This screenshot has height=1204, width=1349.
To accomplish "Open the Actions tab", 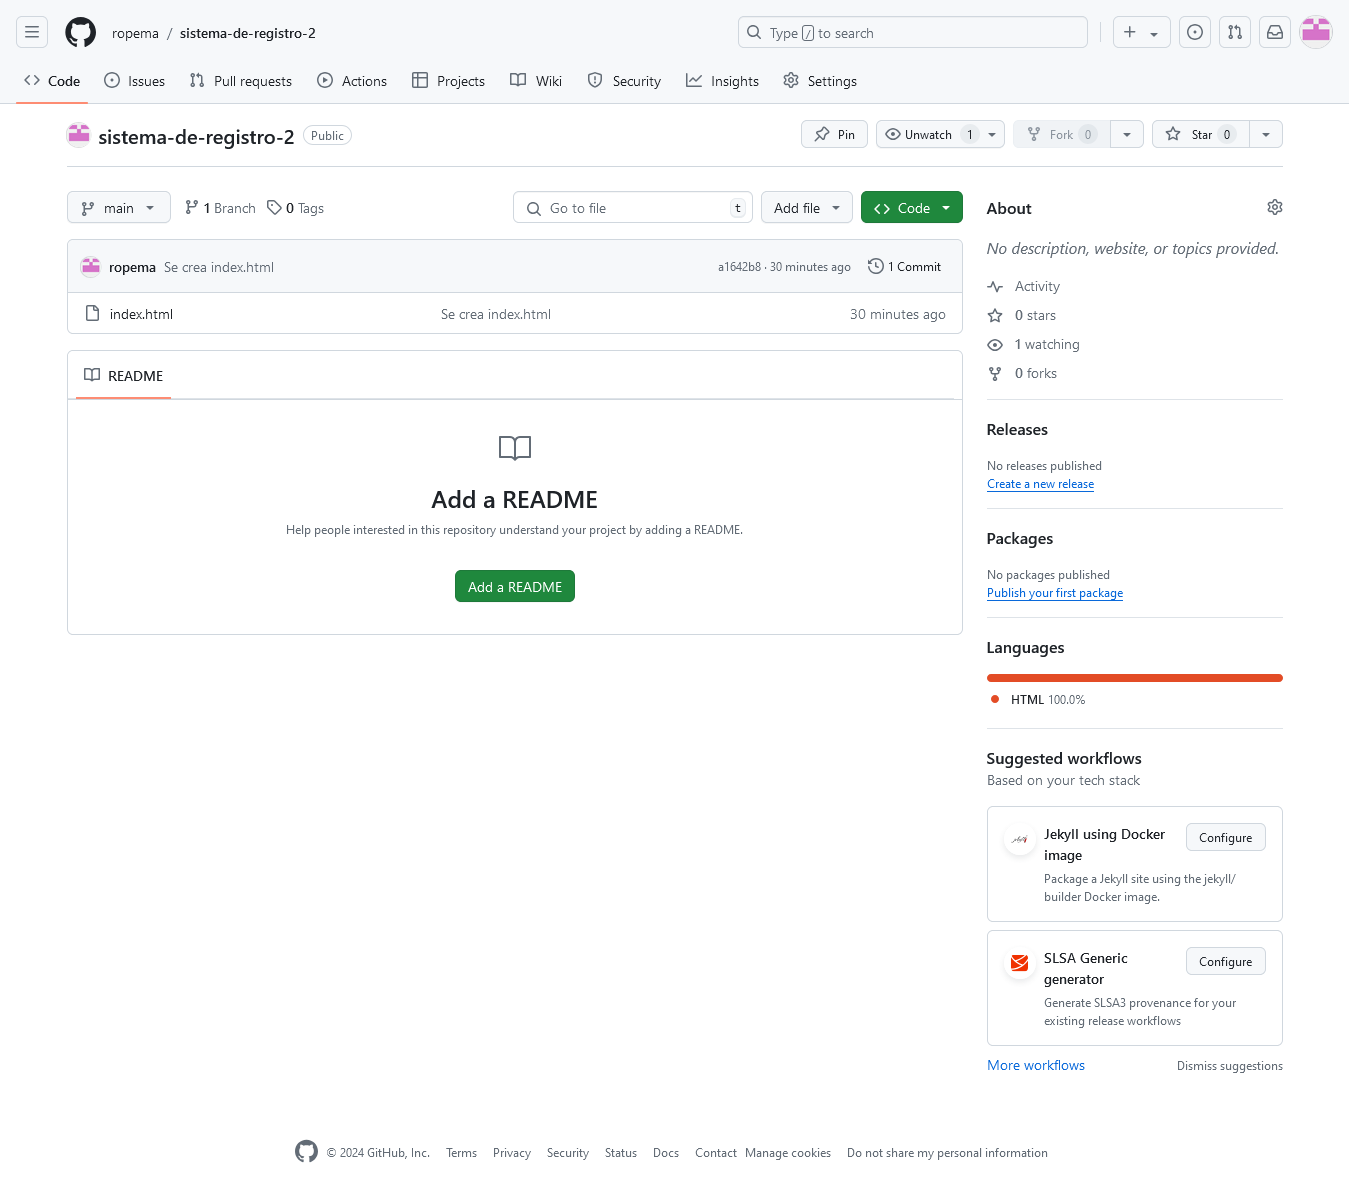I will [352, 81].
